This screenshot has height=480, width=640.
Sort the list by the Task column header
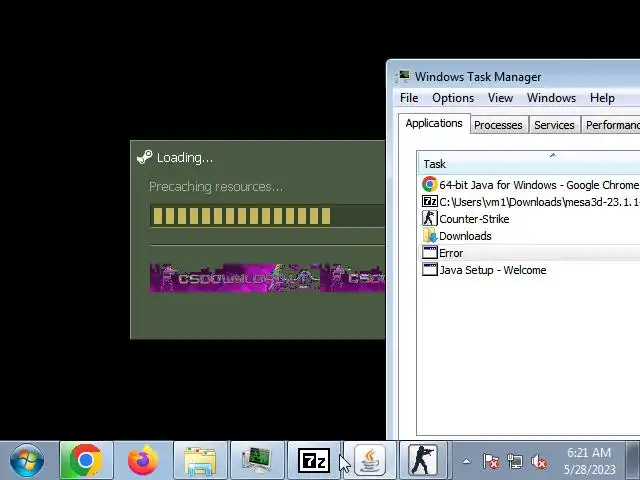[x=529, y=164]
